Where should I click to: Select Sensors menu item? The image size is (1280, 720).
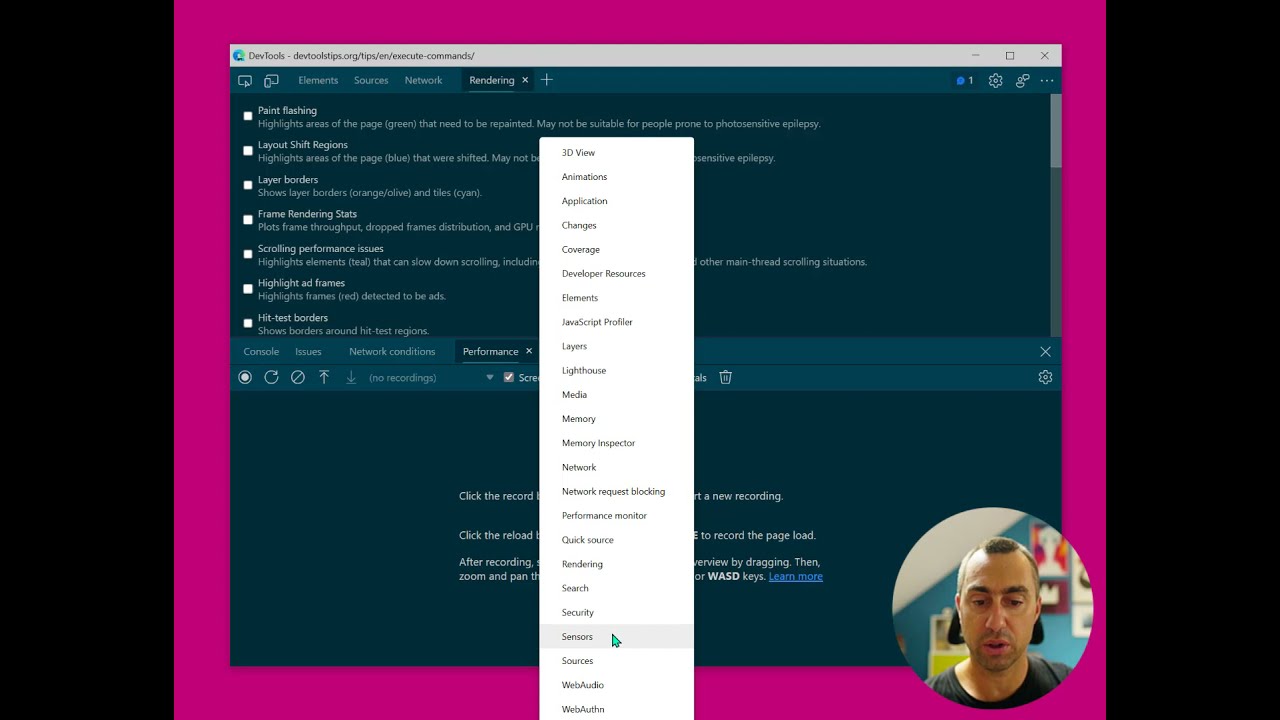click(x=616, y=637)
